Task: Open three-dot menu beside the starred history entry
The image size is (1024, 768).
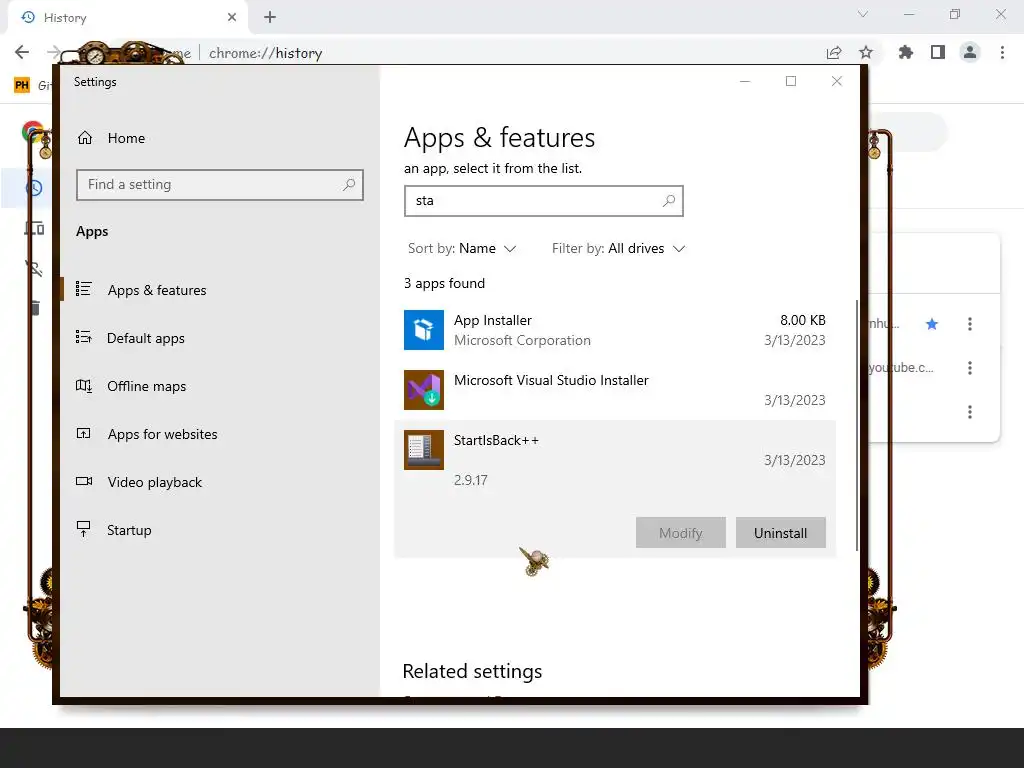Action: pos(970,324)
